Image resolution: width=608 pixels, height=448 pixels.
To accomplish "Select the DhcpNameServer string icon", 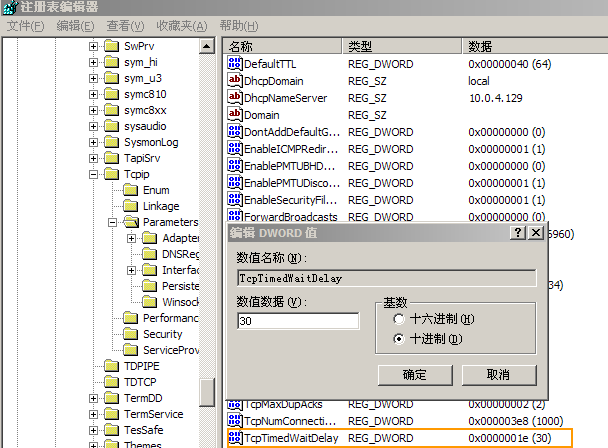I will point(236,98).
